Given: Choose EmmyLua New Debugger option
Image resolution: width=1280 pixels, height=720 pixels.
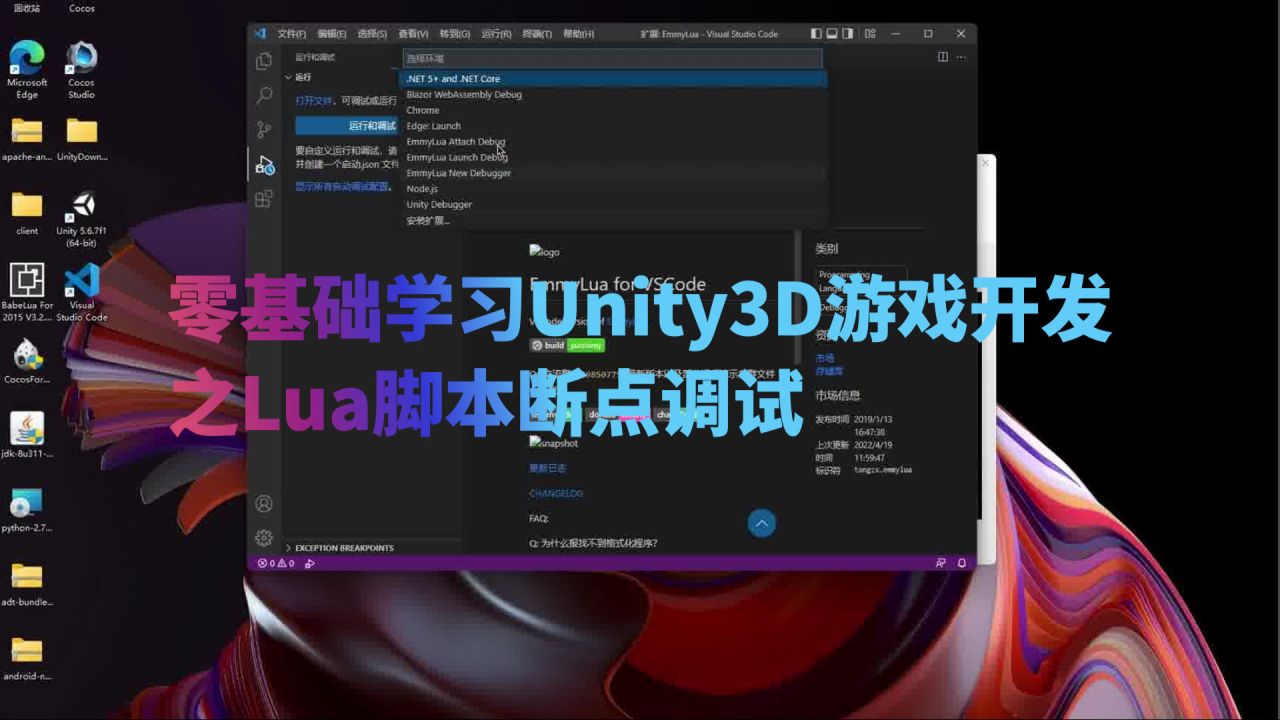Looking at the screenshot, I should (x=613, y=173).
